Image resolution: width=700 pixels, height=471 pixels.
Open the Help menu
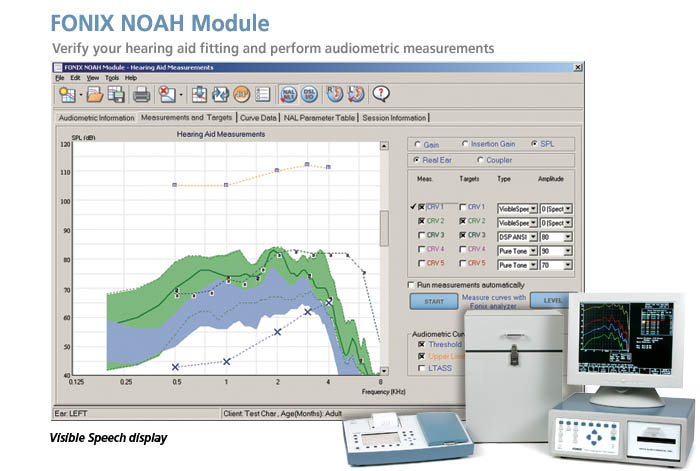pyautogui.click(x=131, y=78)
